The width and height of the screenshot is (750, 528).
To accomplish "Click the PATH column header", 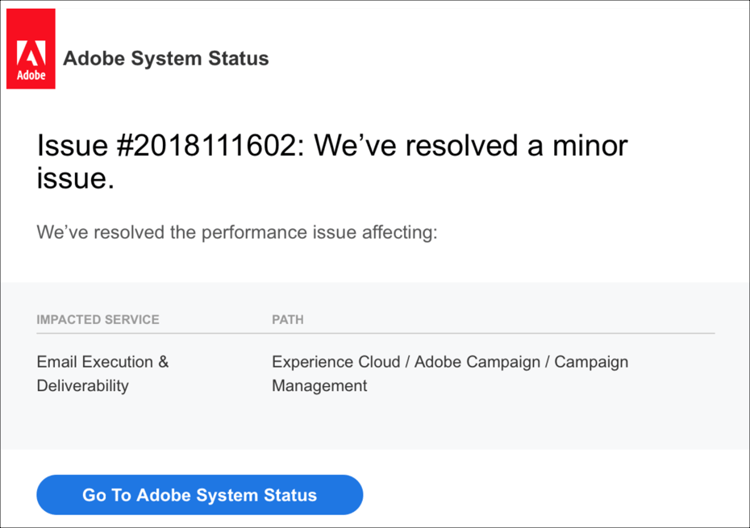I will click(288, 320).
